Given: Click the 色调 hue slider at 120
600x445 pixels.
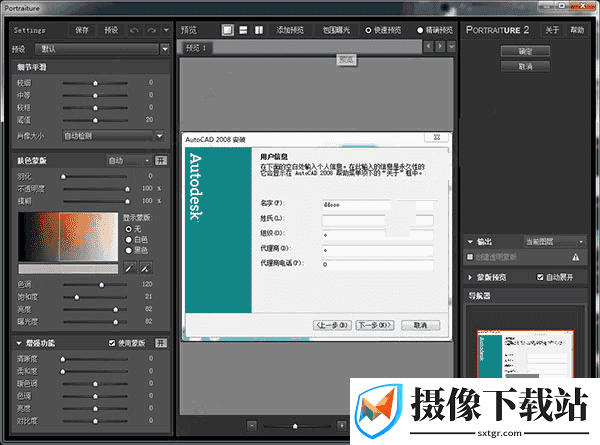Looking at the screenshot, I should click(101, 285).
